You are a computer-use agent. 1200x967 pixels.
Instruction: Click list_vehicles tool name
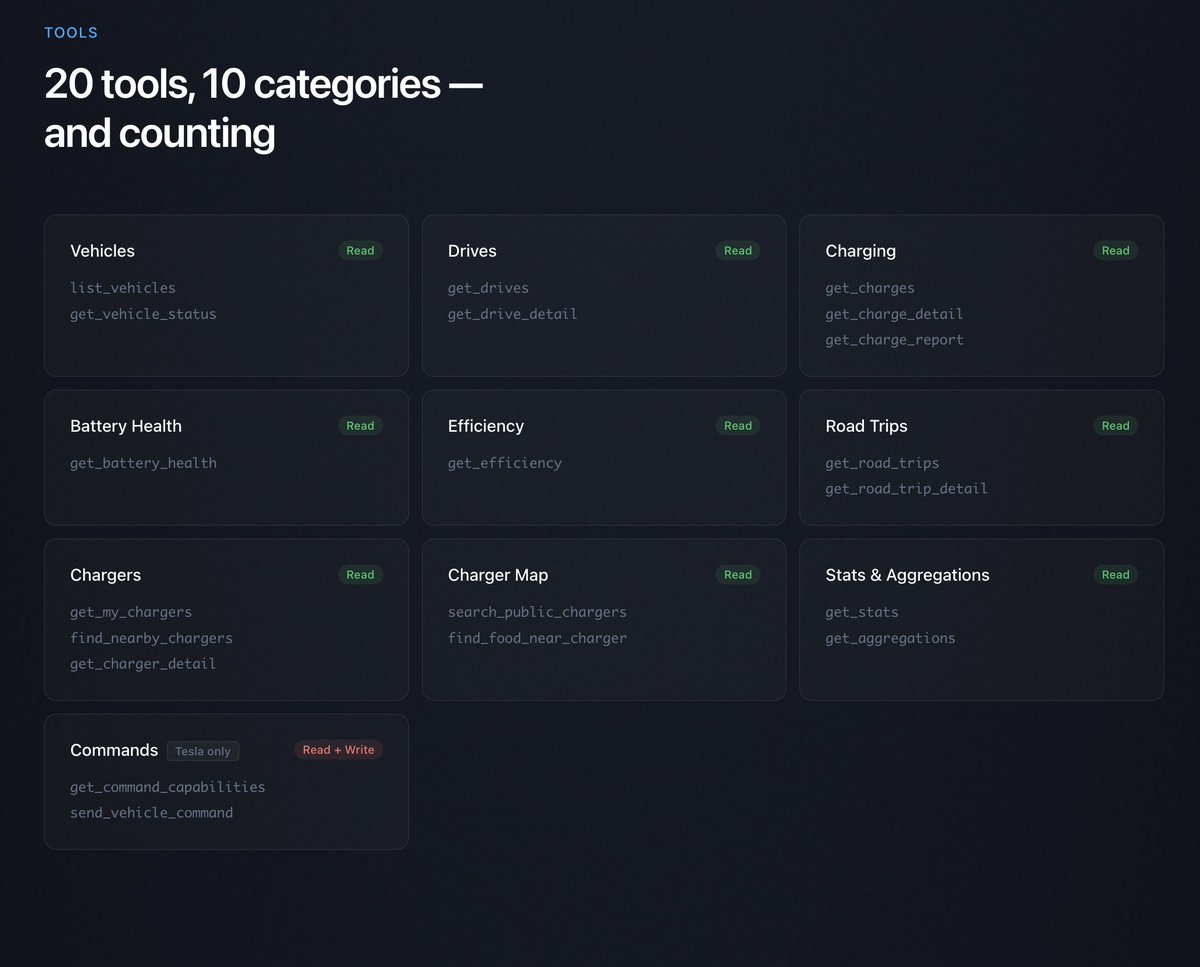click(x=123, y=288)
